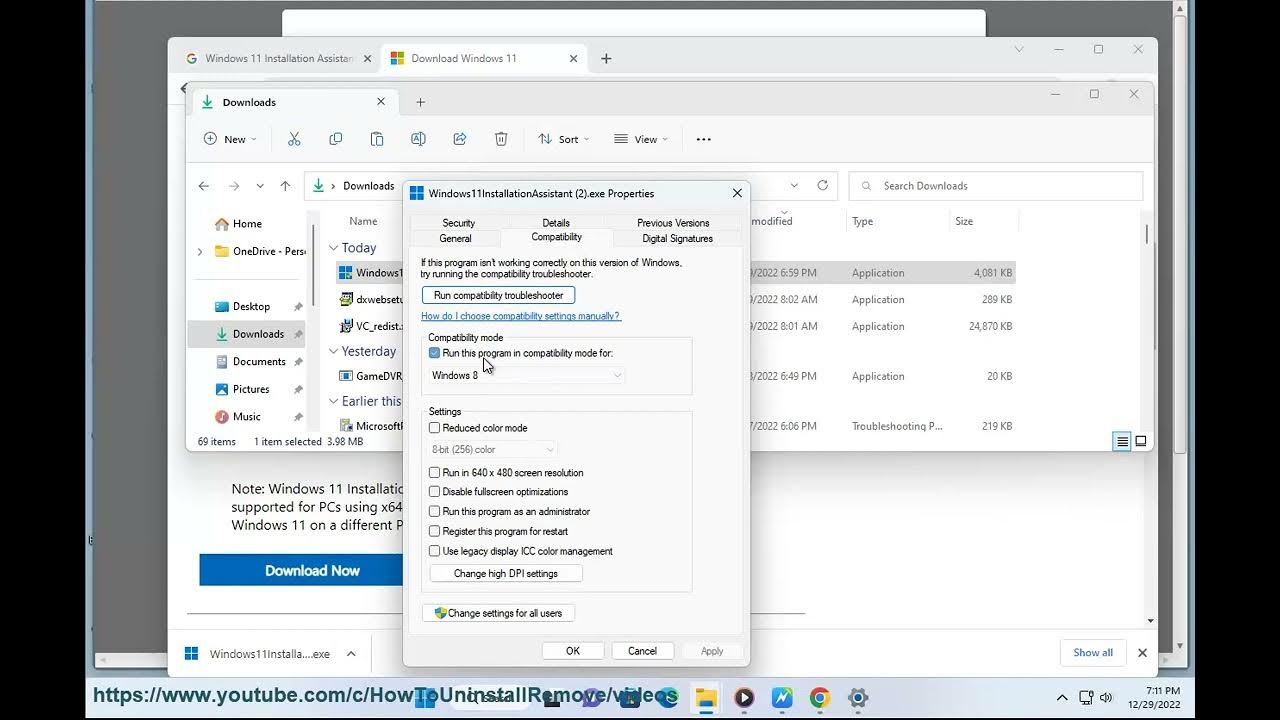Screen dimensions: 1280x720
Task: Uncheck Run this program in compatibility mode
Action: pyautogui.click(x=434, y=353)
